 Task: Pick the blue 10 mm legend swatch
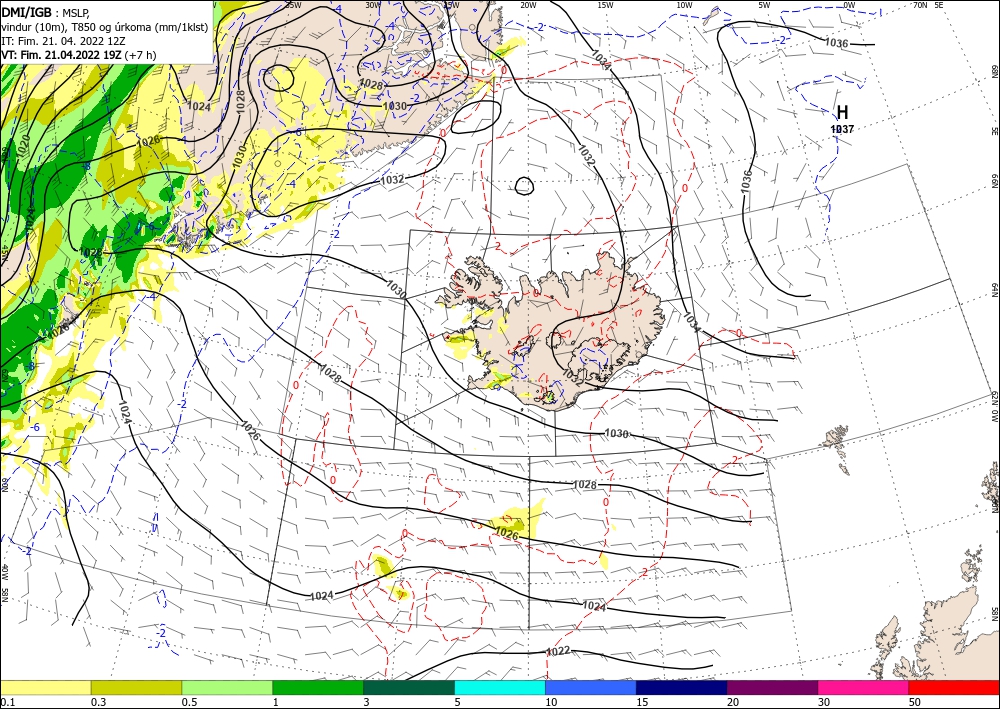(x=591, y=687)
